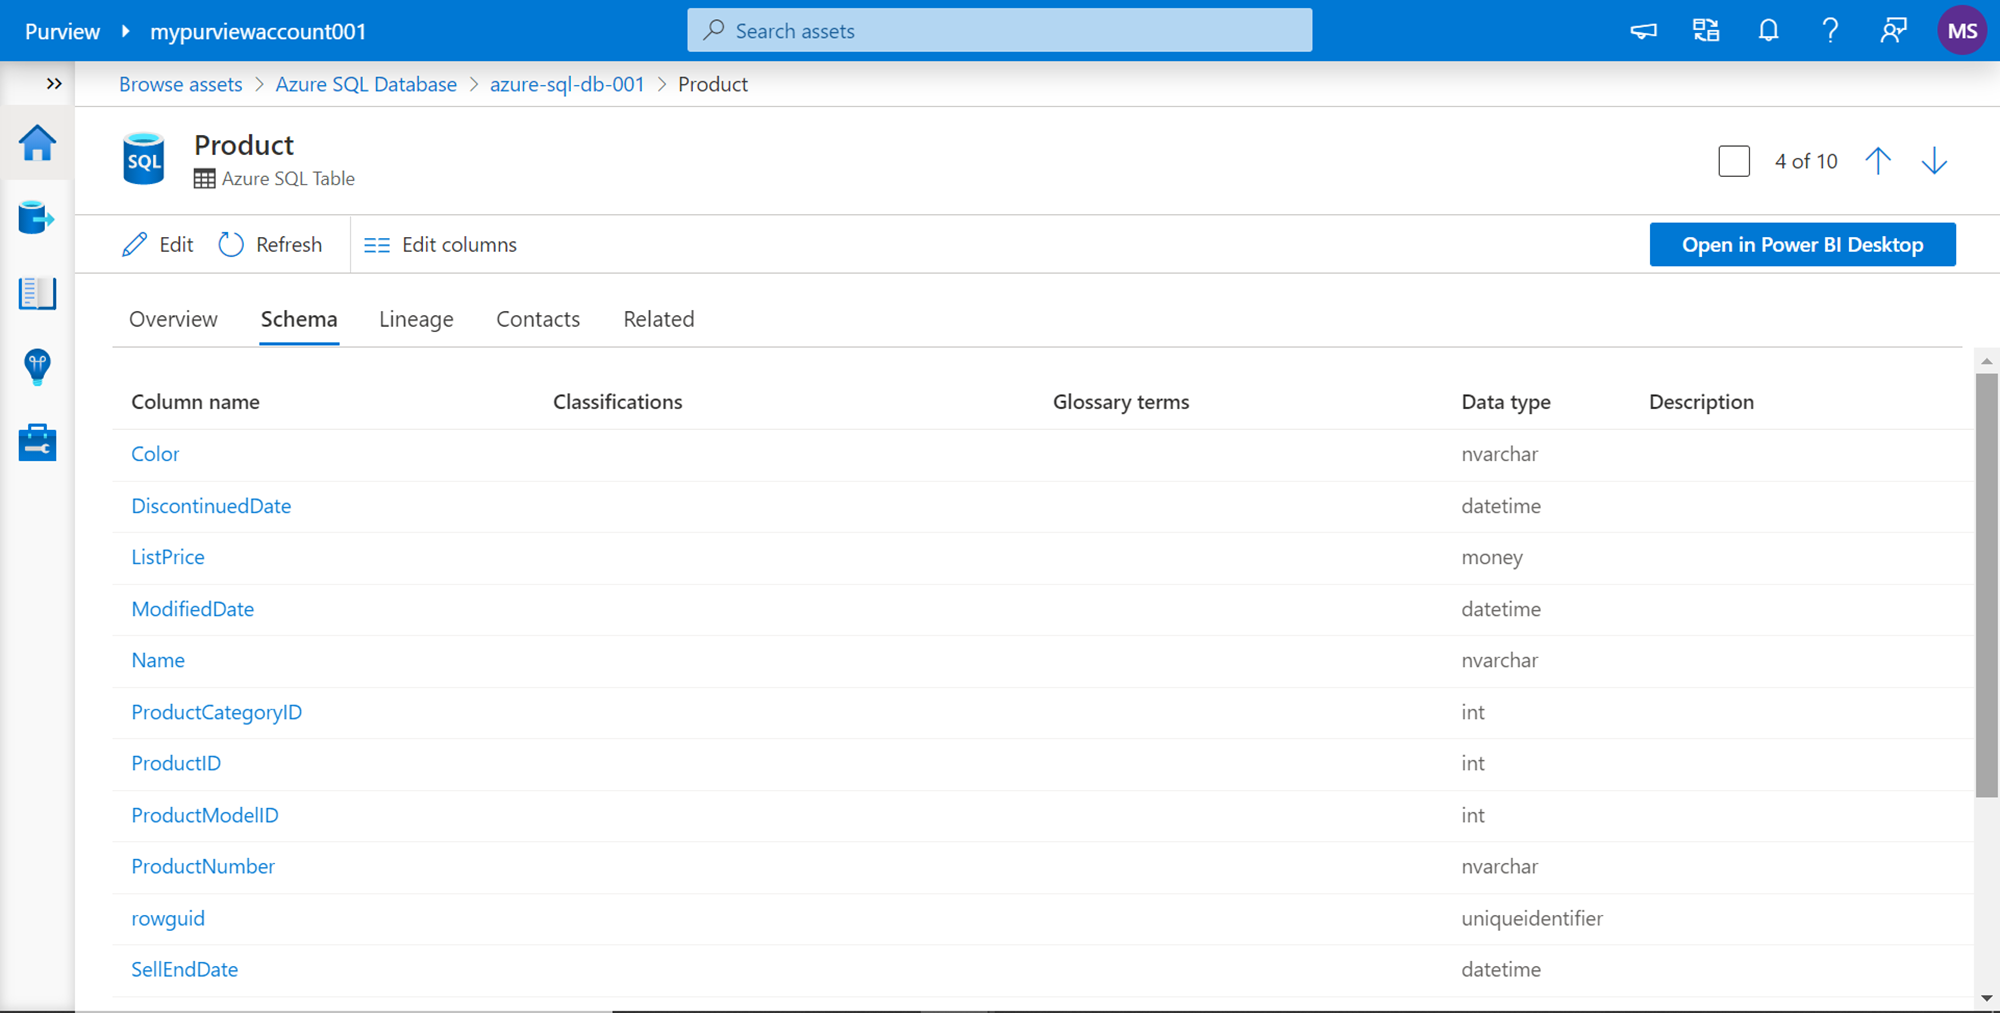The image size is (2000, 1013).
Task: Click the '4 of 10' asset counter
Action: click(1806, 161)
